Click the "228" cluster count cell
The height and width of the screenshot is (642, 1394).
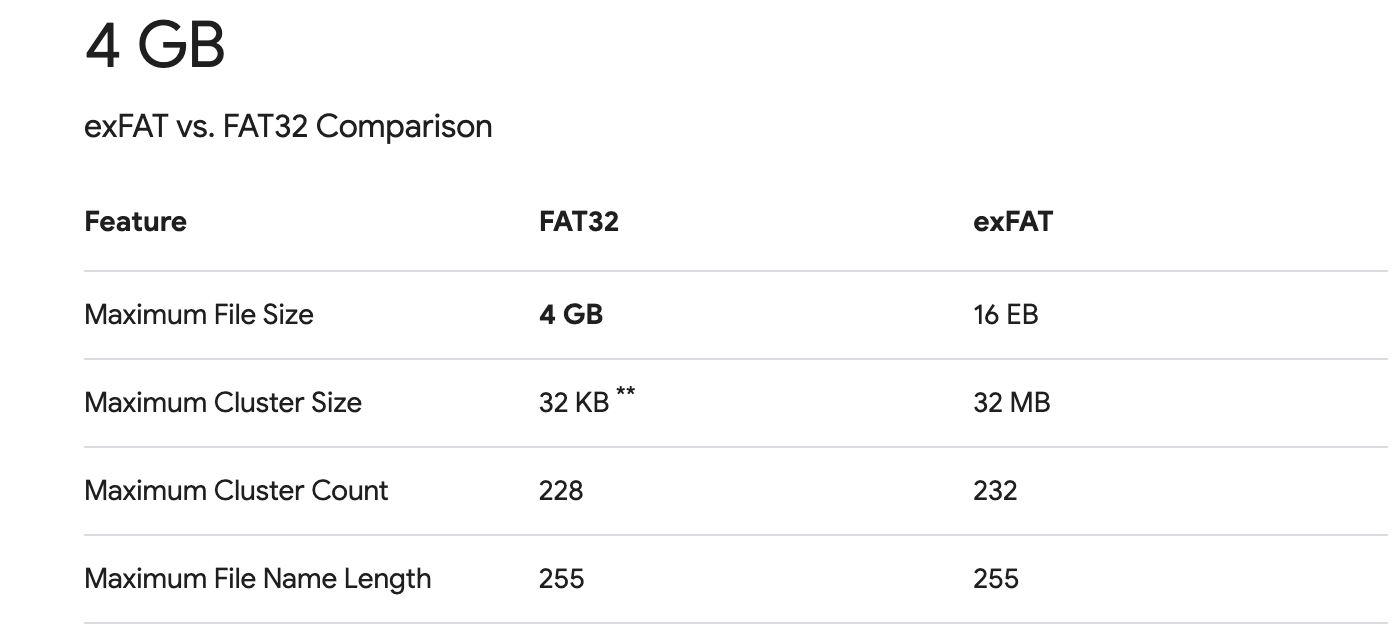pyautogui.click(x=560, y=491)
